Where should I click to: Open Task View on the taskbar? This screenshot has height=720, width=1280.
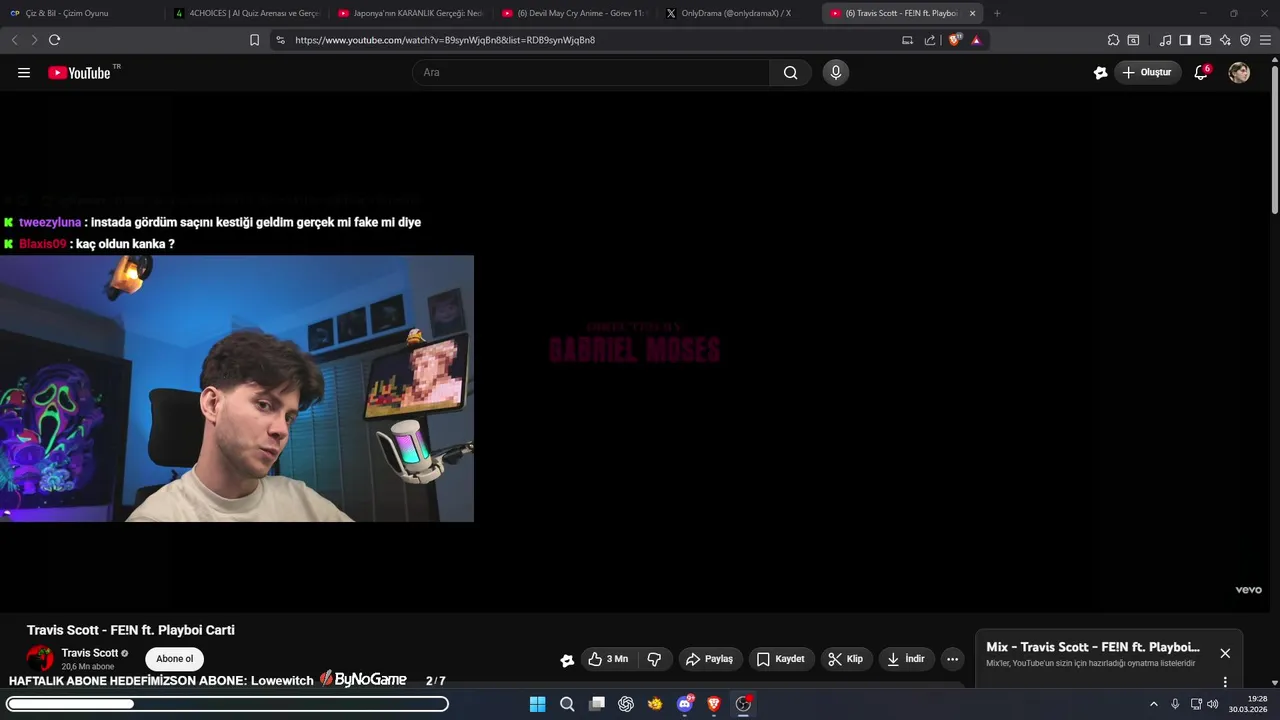(597, 704)
